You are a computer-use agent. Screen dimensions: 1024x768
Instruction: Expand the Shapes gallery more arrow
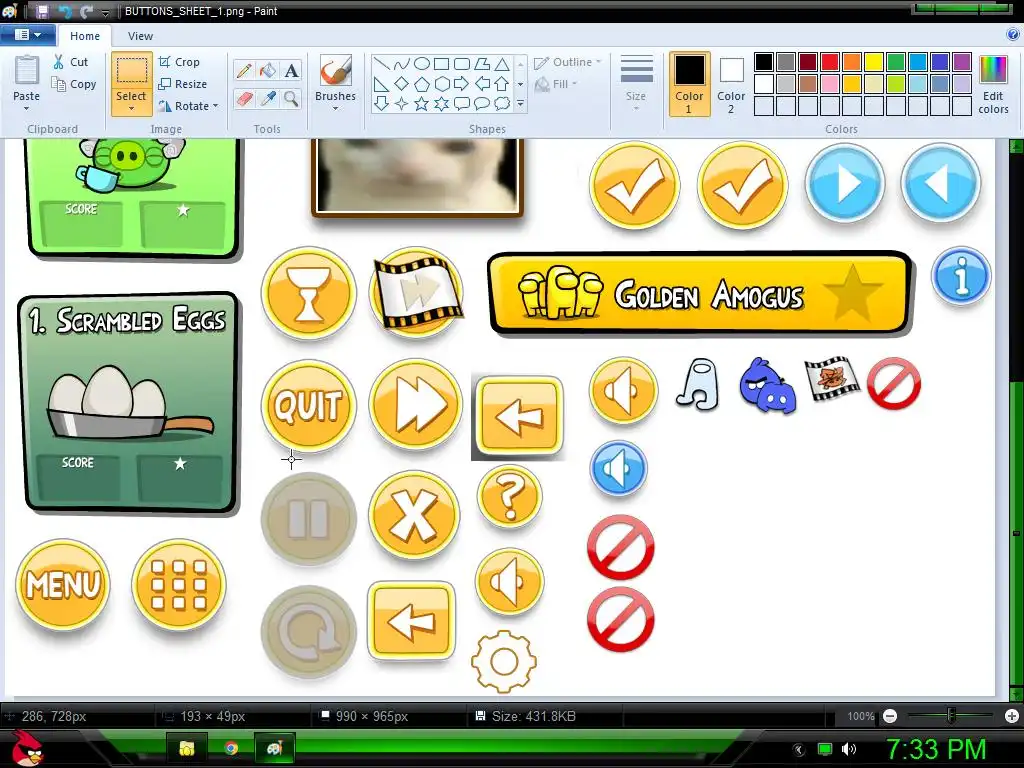520,103
